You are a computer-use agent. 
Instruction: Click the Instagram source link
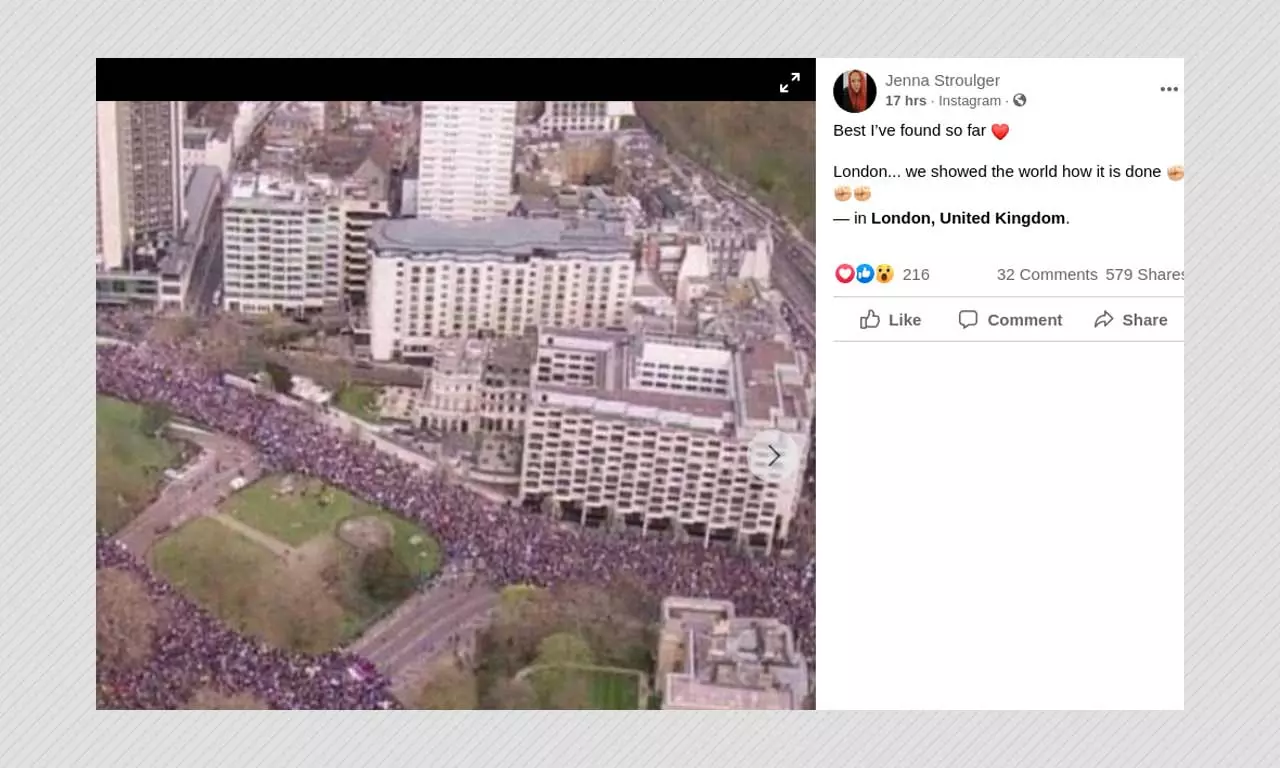click(x=969, y=101)
